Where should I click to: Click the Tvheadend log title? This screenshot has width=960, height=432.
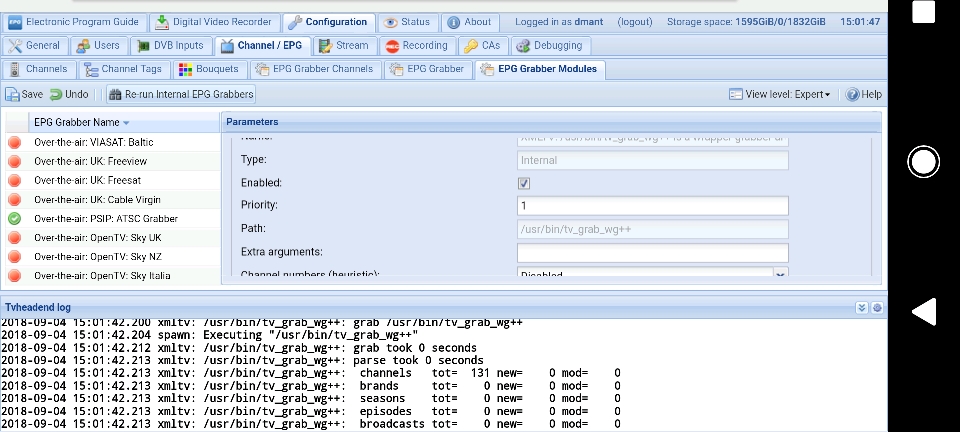pyautogui.click(x=38, y=308)
